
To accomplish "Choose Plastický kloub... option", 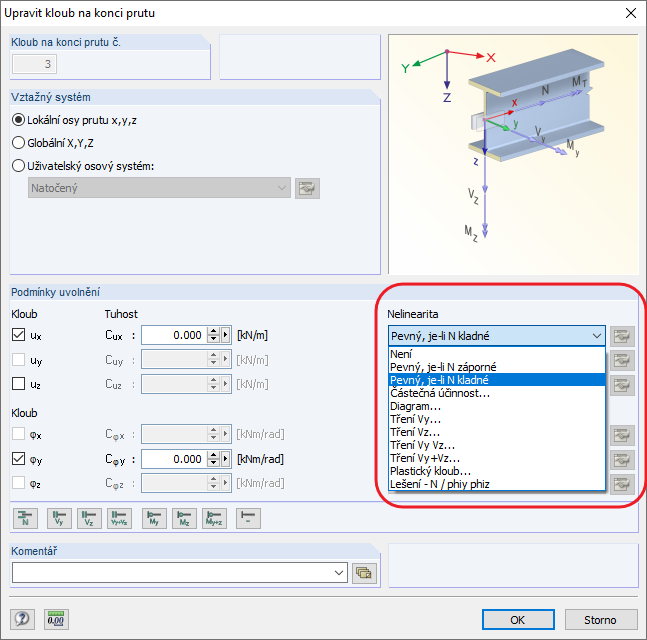I will (497, 471).
